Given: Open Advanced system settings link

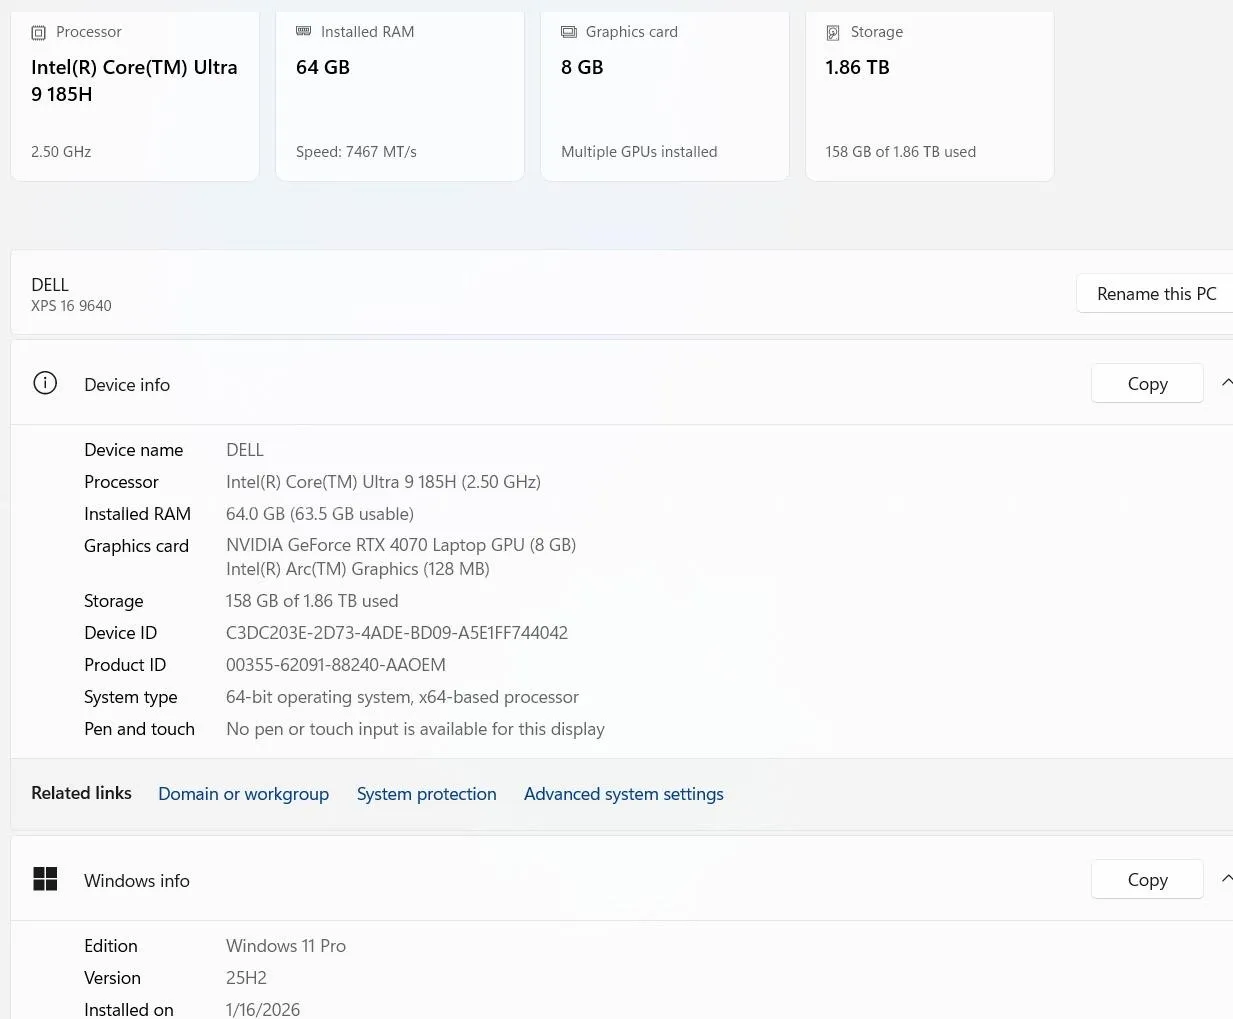Looking at the screenshot, I should click(623, 794).
